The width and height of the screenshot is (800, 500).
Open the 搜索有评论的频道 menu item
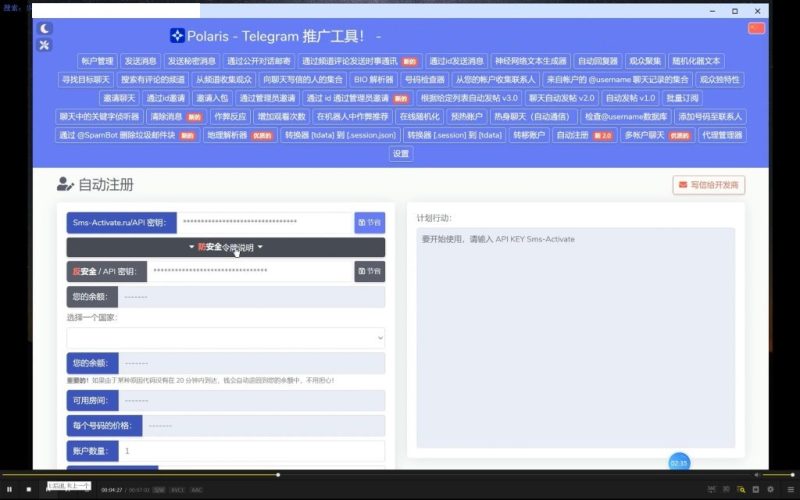pyautogui.click(x=153, y=80)
